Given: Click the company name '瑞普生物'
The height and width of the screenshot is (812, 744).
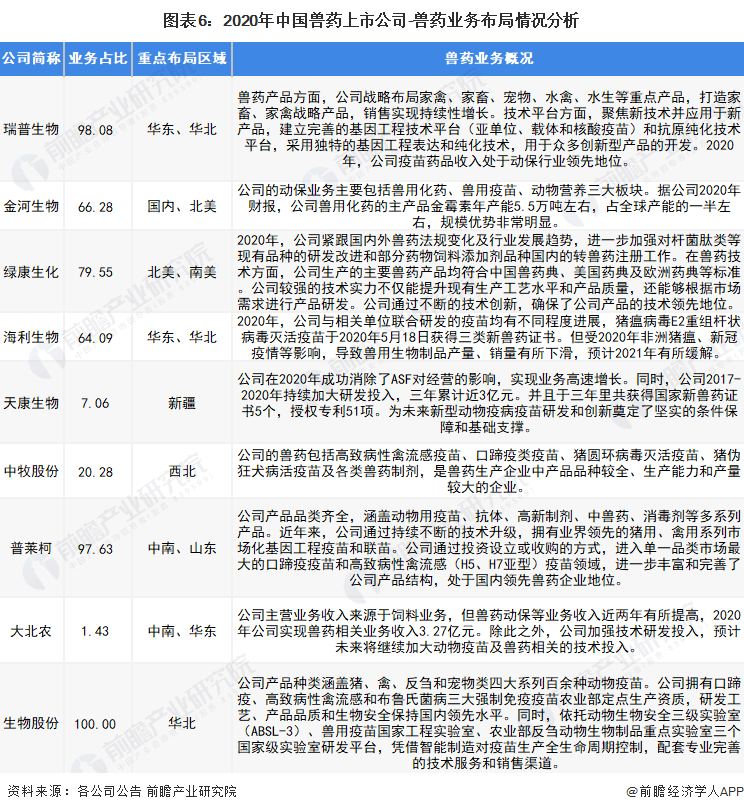Looking at the screenshot, I should click(32, 129).
